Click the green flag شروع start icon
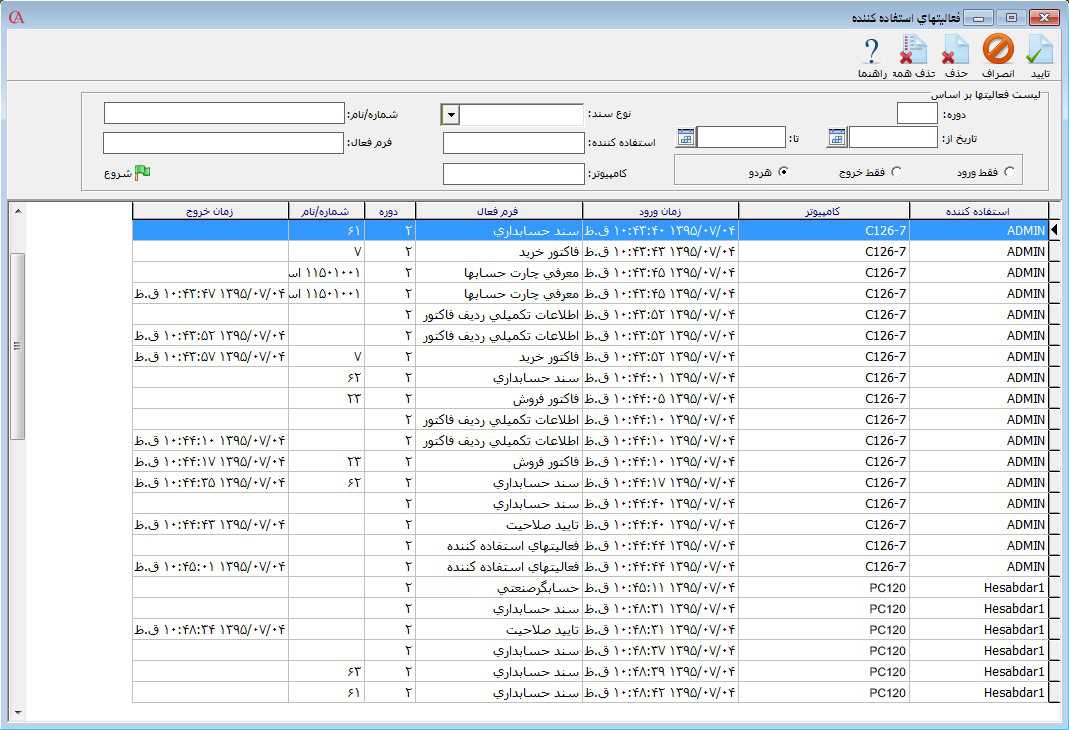This screenshot has width=1069, height=730. (142, 172)
